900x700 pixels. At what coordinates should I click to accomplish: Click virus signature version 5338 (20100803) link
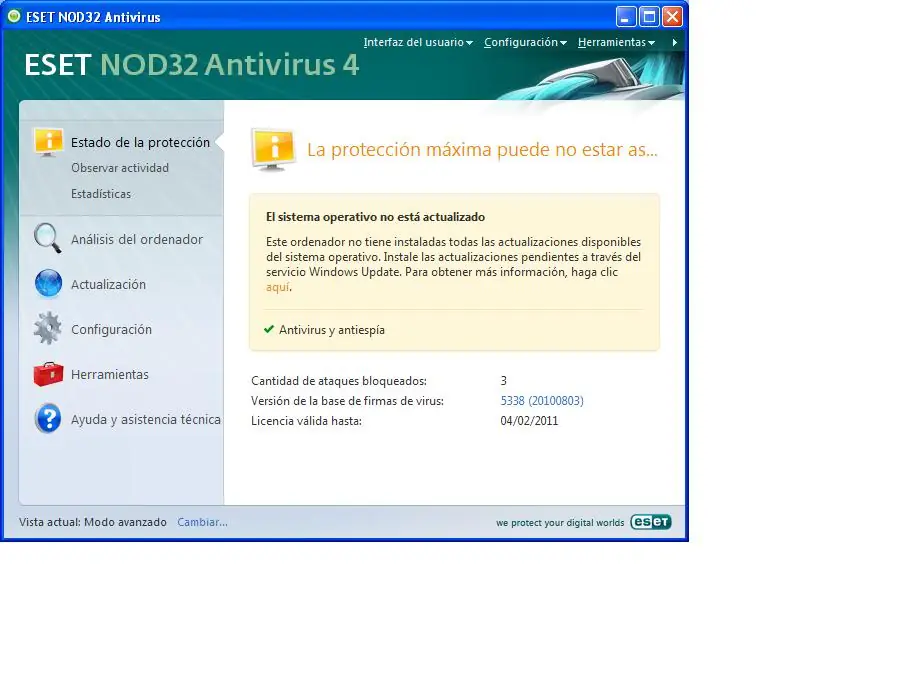click(x=542, y=400)
